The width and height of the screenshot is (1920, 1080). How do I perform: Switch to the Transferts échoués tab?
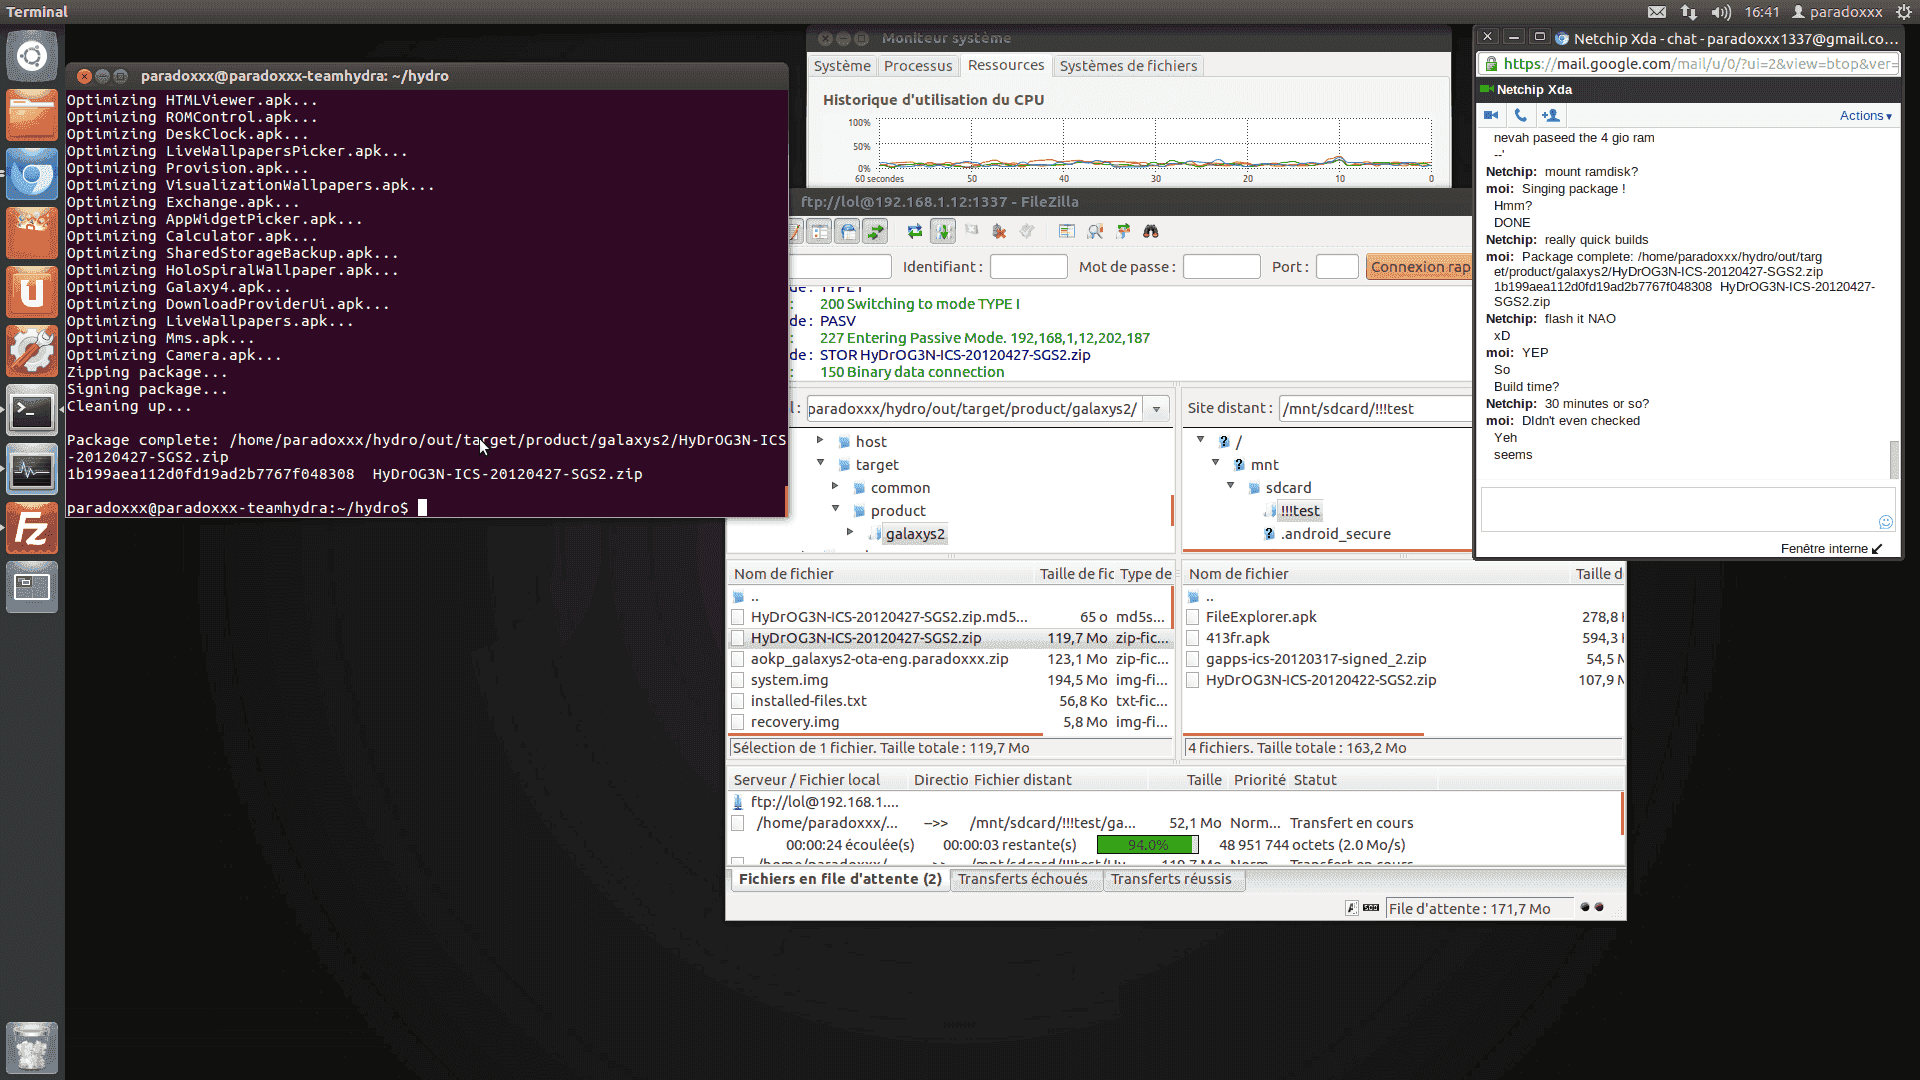[x=1022, y=879]
